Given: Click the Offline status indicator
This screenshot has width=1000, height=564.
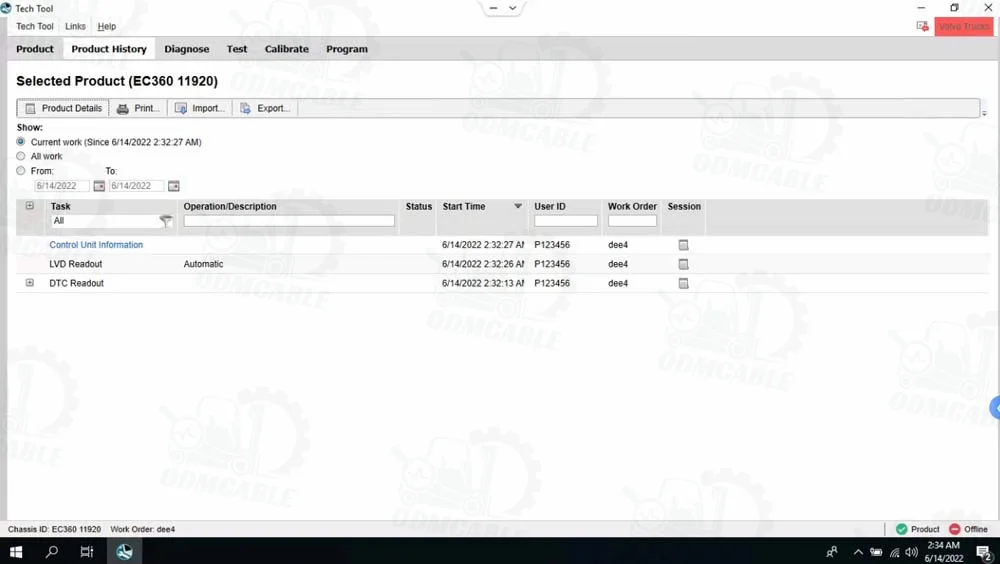Looking at the screenshot, I should click(x=968, y=529).
